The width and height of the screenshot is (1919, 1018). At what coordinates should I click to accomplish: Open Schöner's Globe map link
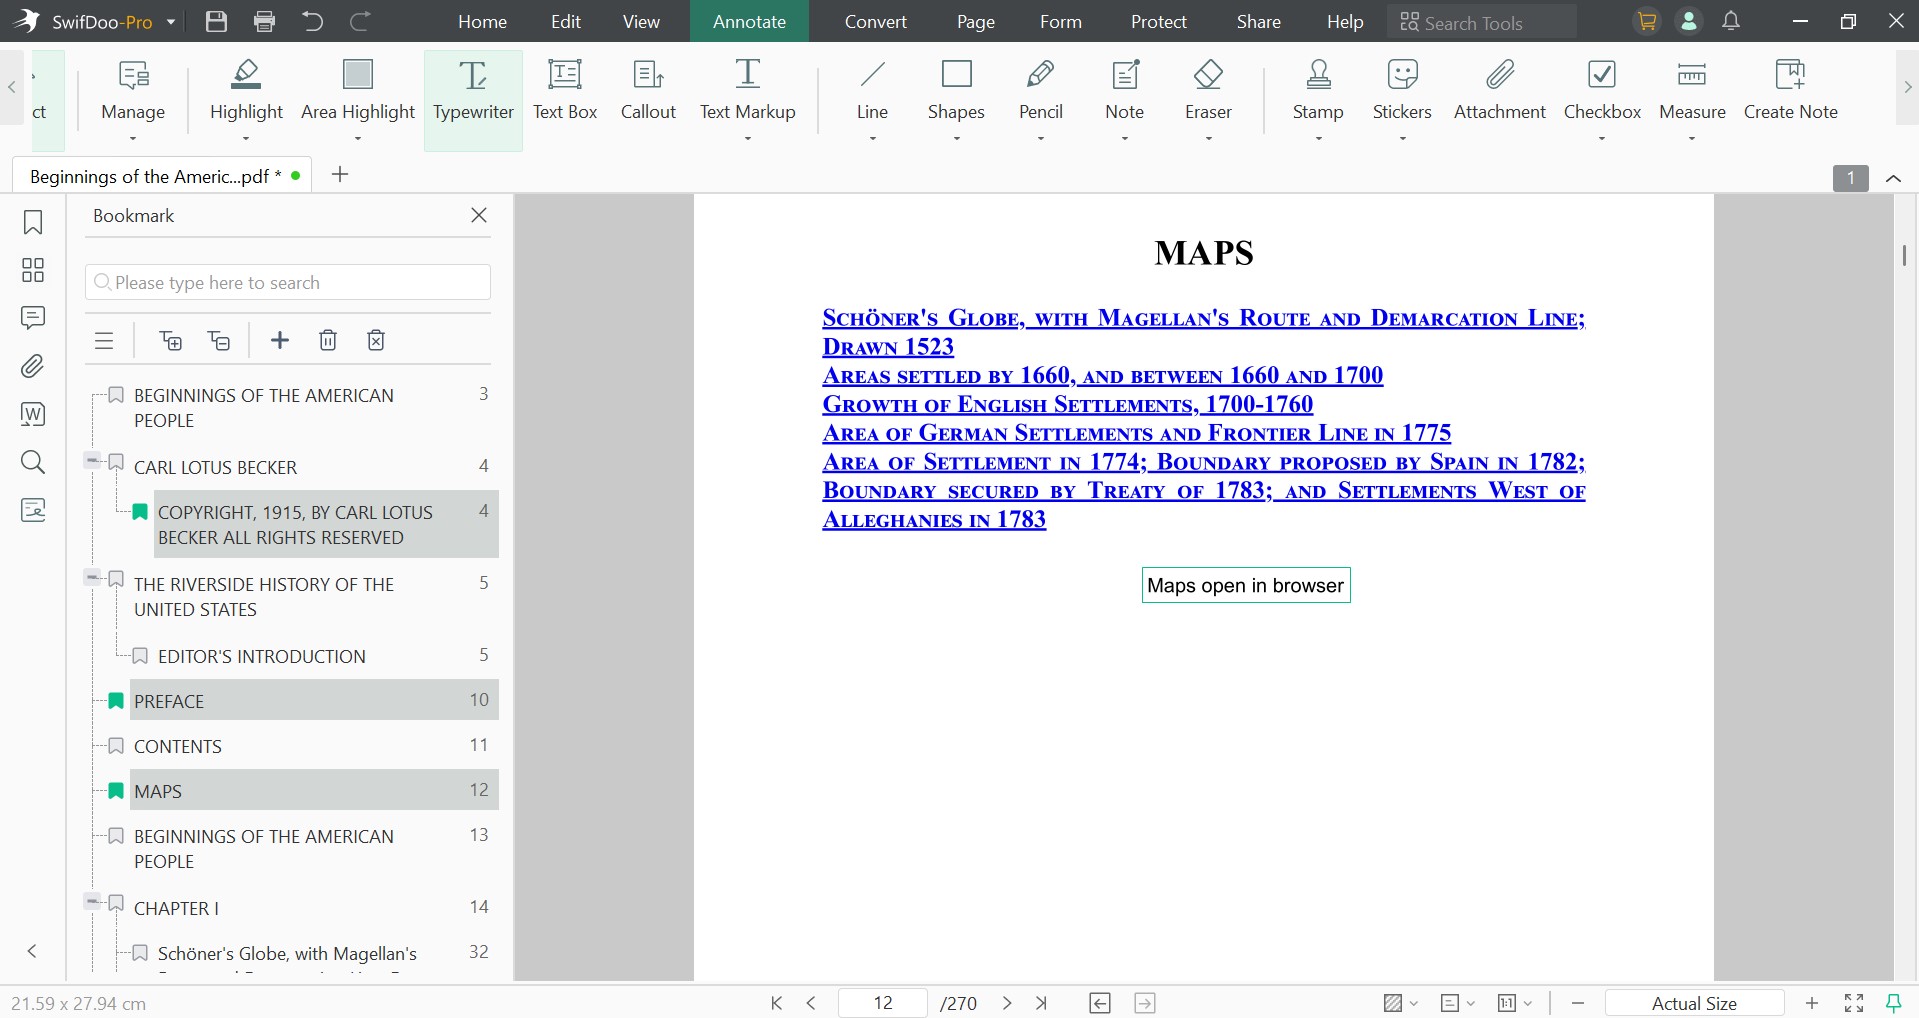pos(1203,332)
